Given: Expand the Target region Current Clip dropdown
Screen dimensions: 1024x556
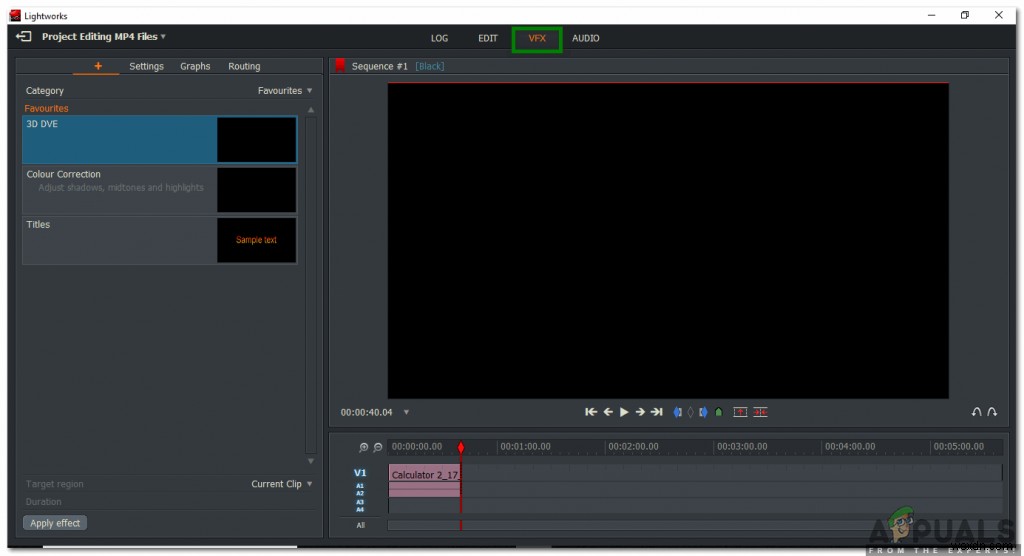Looking at the screenshot, I should [x=281, y=484].
